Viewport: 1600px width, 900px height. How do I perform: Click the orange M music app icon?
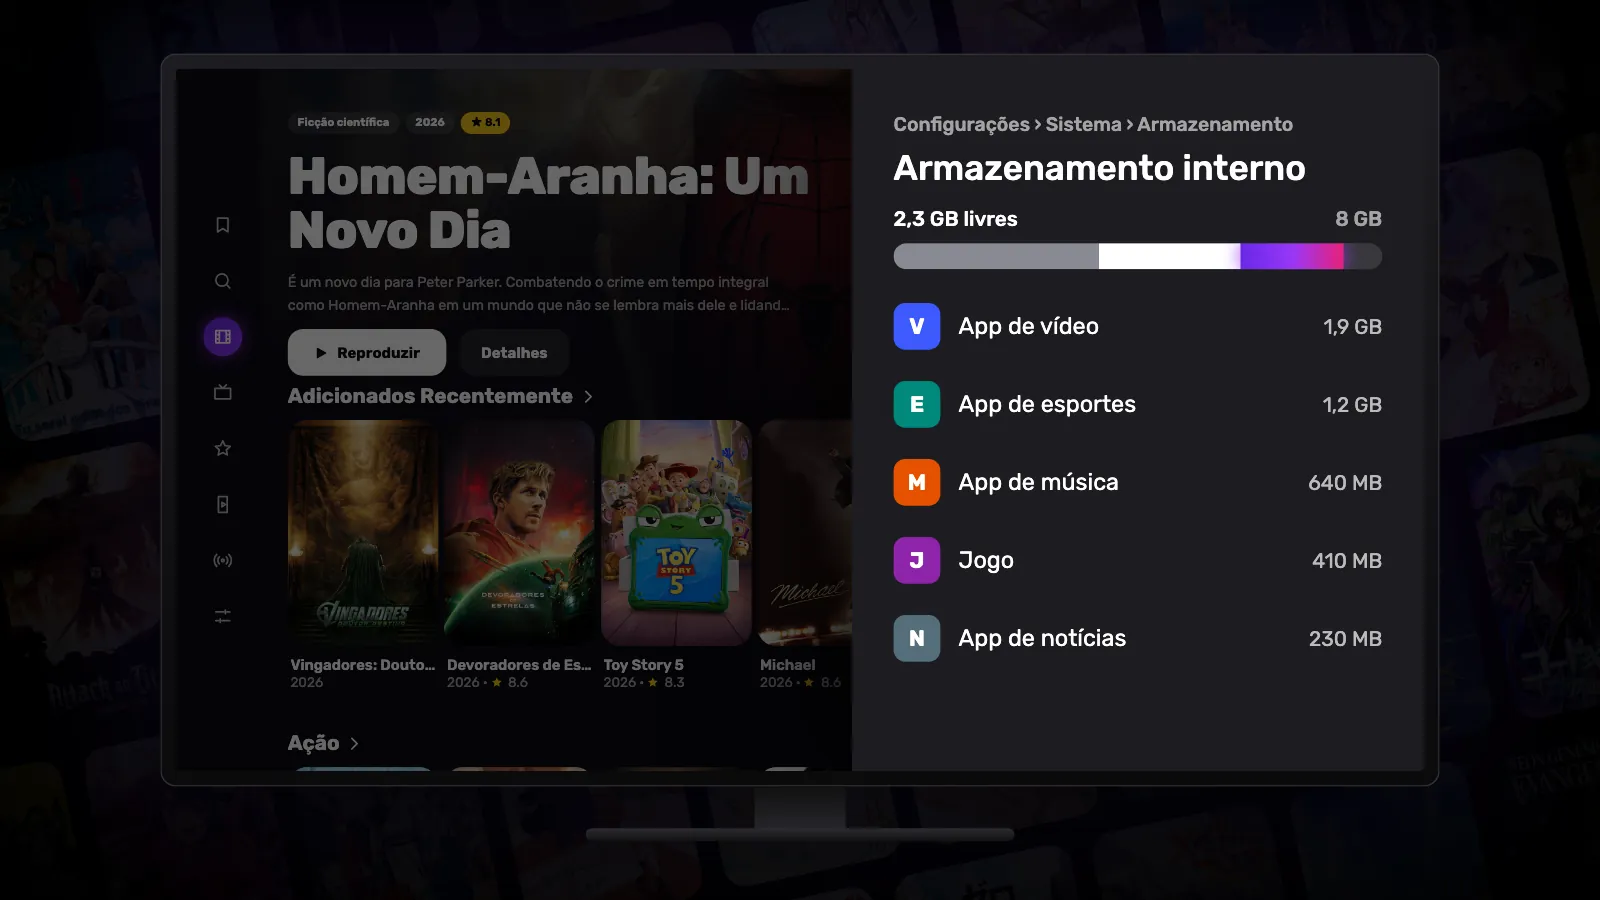click(x=917, y=482)
